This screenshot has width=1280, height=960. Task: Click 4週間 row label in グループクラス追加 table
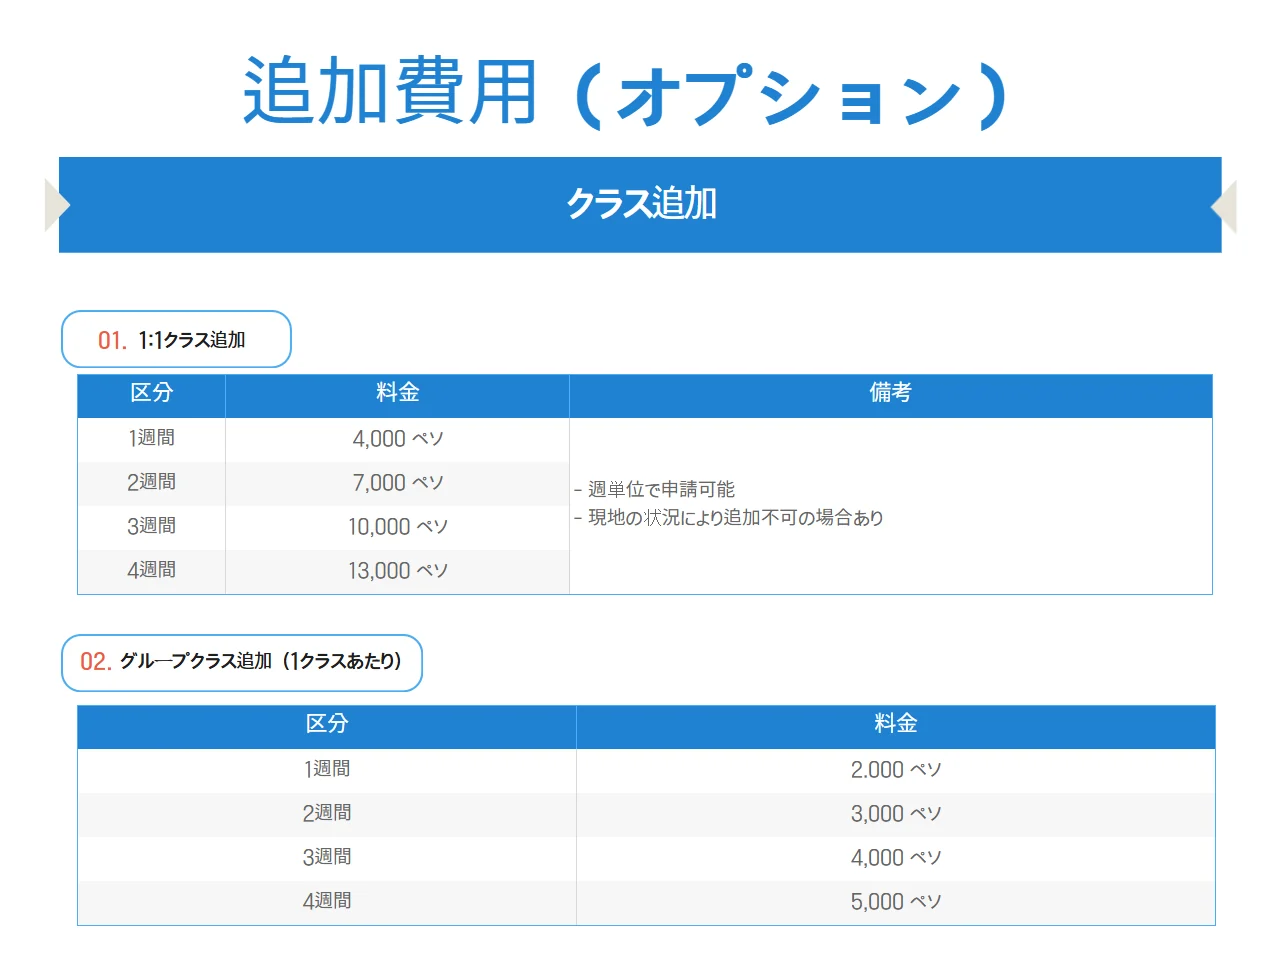327,901
